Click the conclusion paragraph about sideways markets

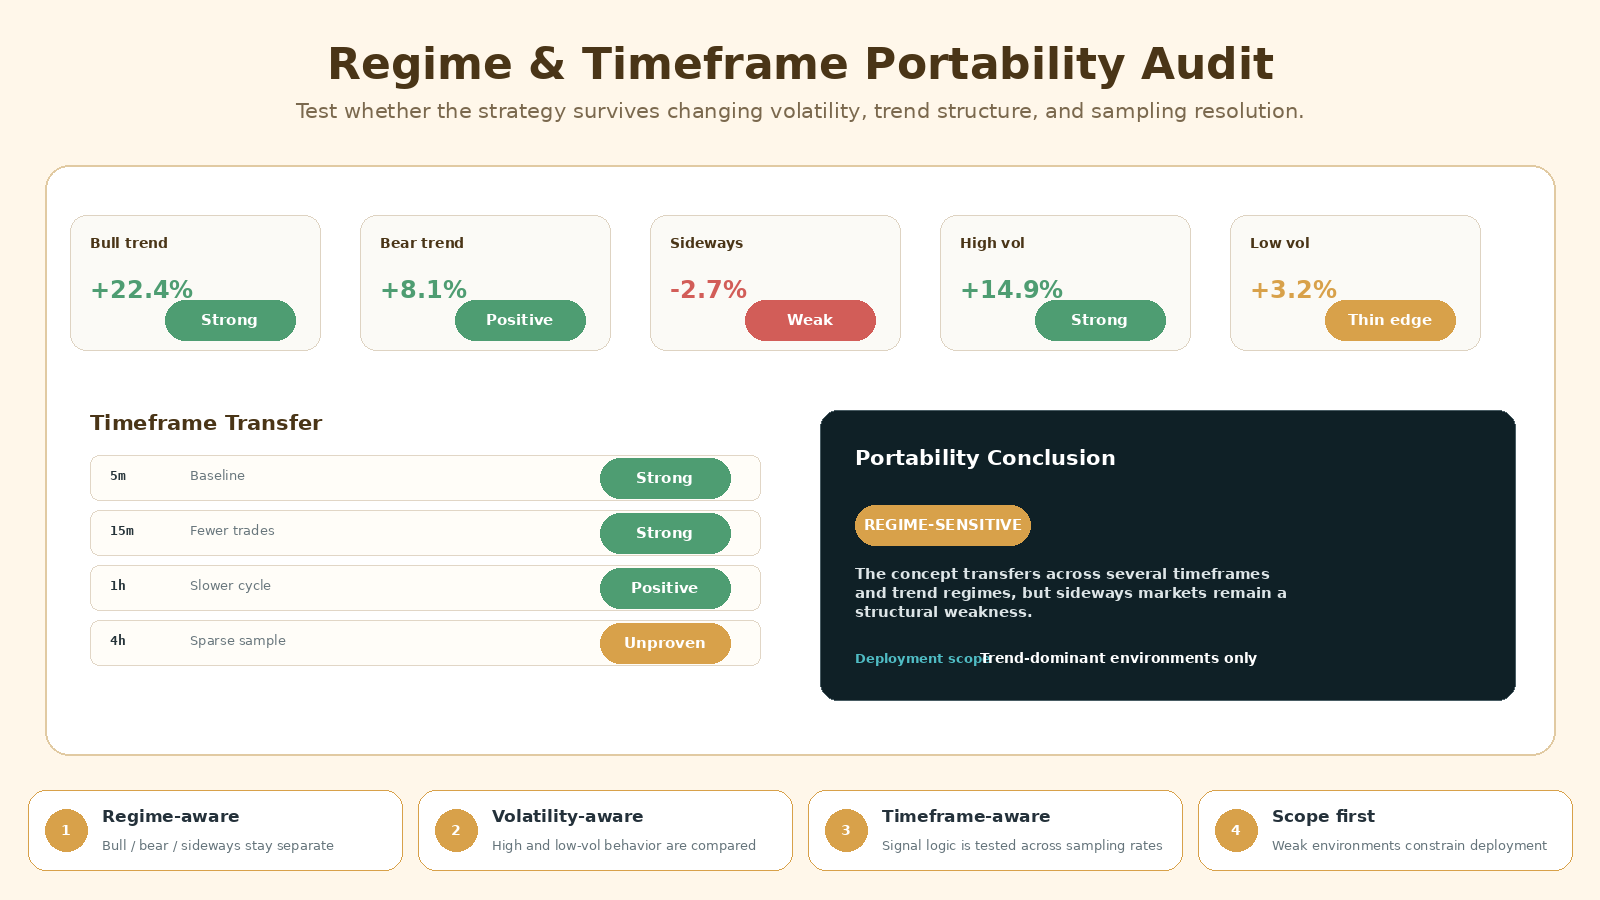[1071, 593]
